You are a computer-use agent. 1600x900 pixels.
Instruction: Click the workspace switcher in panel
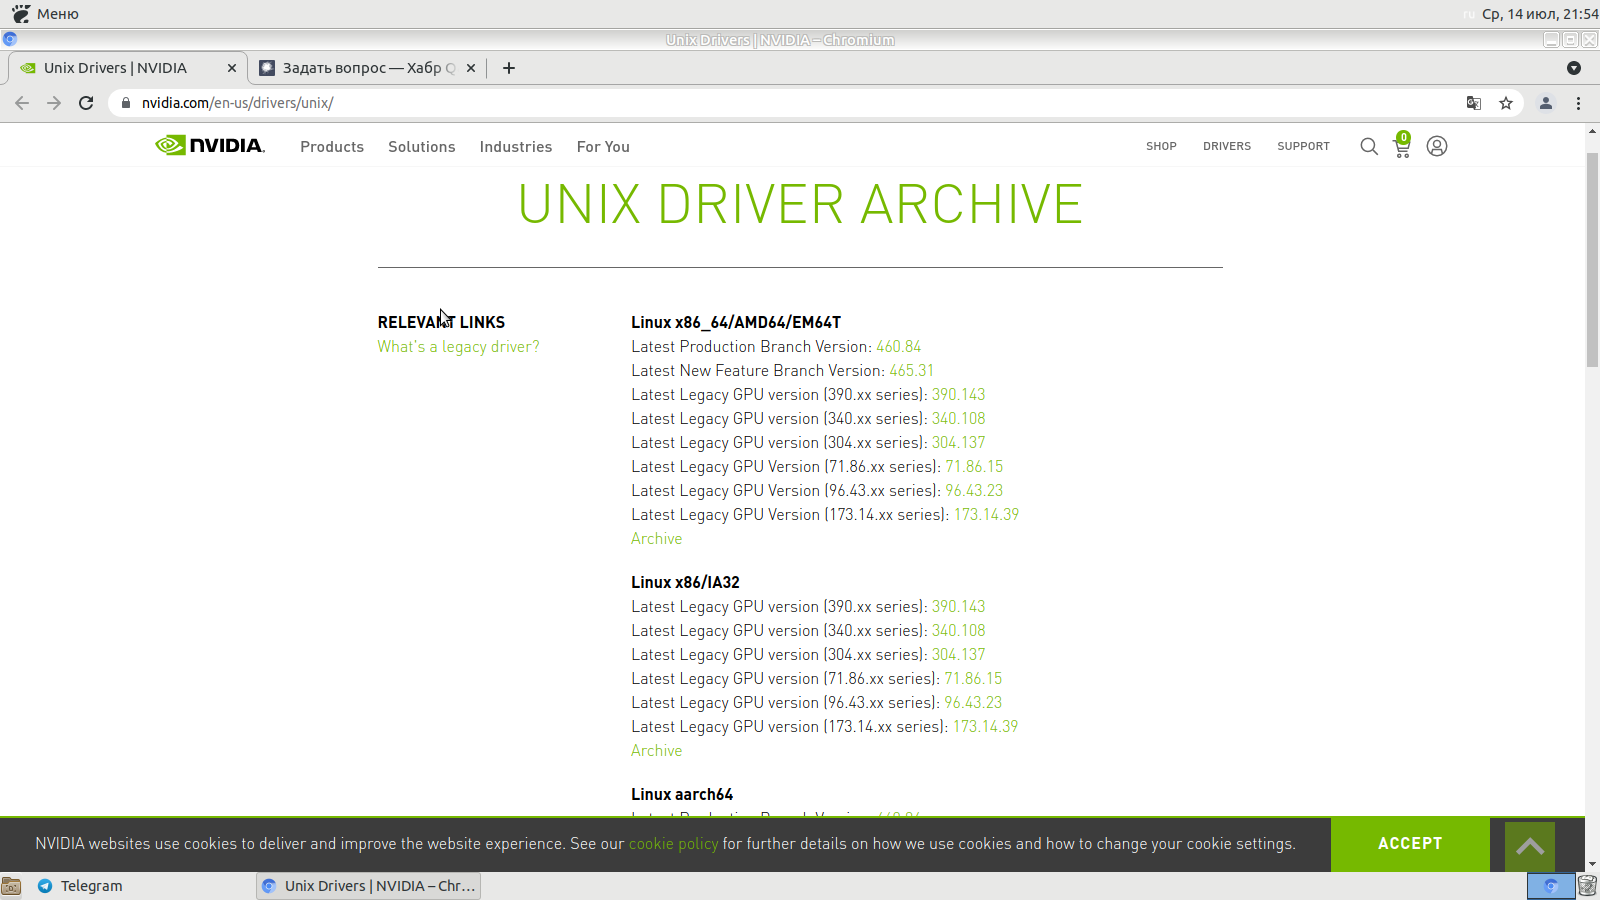pyautogui.click(x=1551, y=886)
